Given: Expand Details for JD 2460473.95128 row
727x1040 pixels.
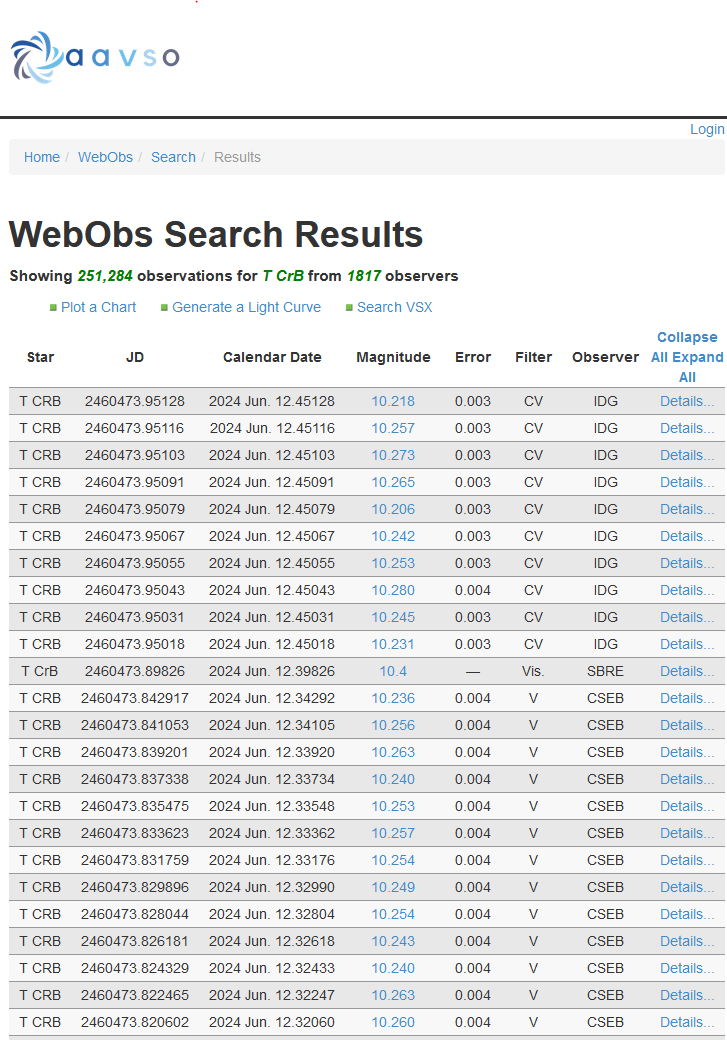Looking at the screenshot, I should pyautogui.click(x=687, y=401).
